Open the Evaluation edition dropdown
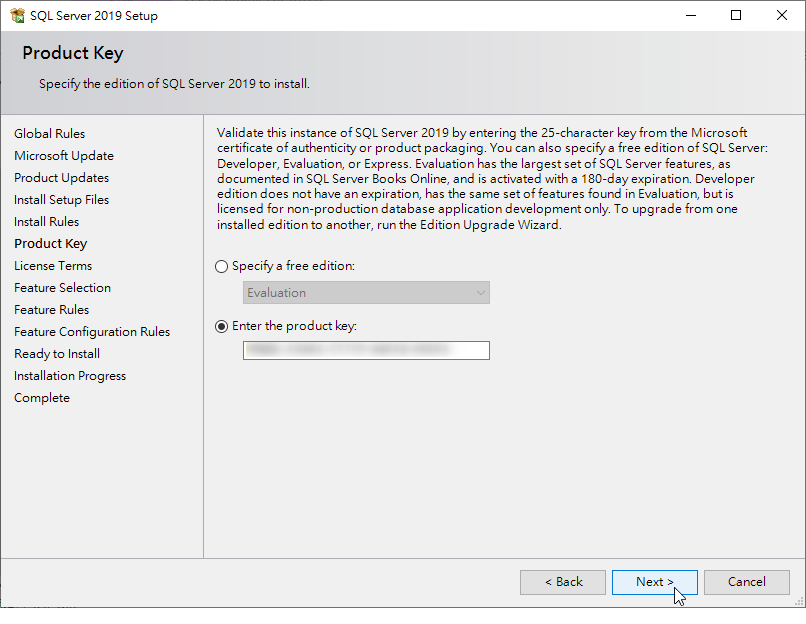Image resolution: width=806 pixels, height=624 pixels. click(366, 292)
